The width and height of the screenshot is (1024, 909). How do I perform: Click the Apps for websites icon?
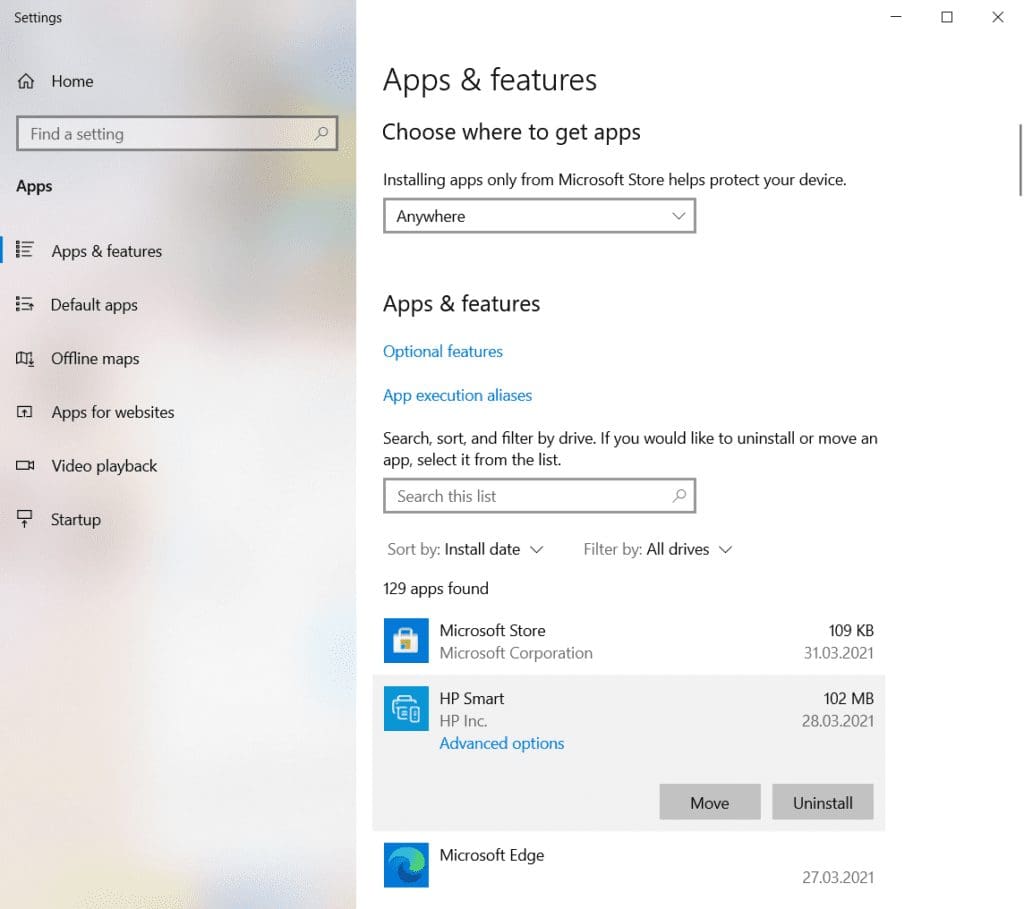click(25, 411)
